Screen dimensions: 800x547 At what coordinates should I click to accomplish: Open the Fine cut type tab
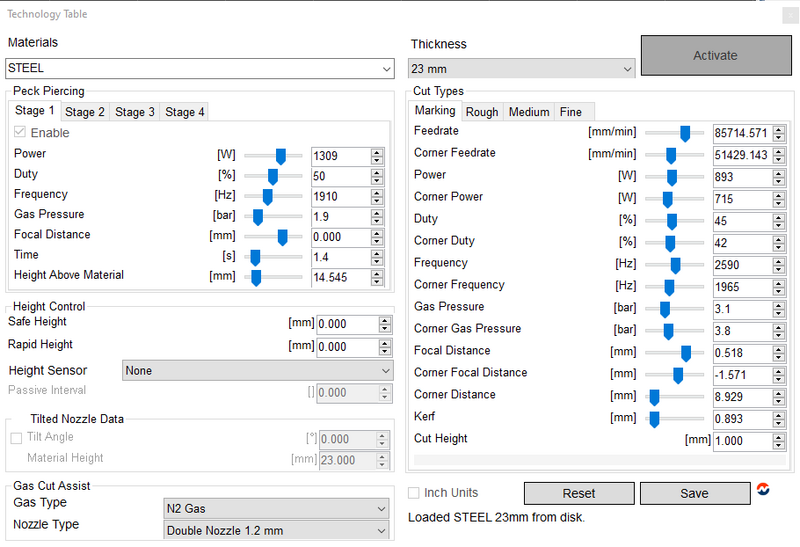point(571,112)
